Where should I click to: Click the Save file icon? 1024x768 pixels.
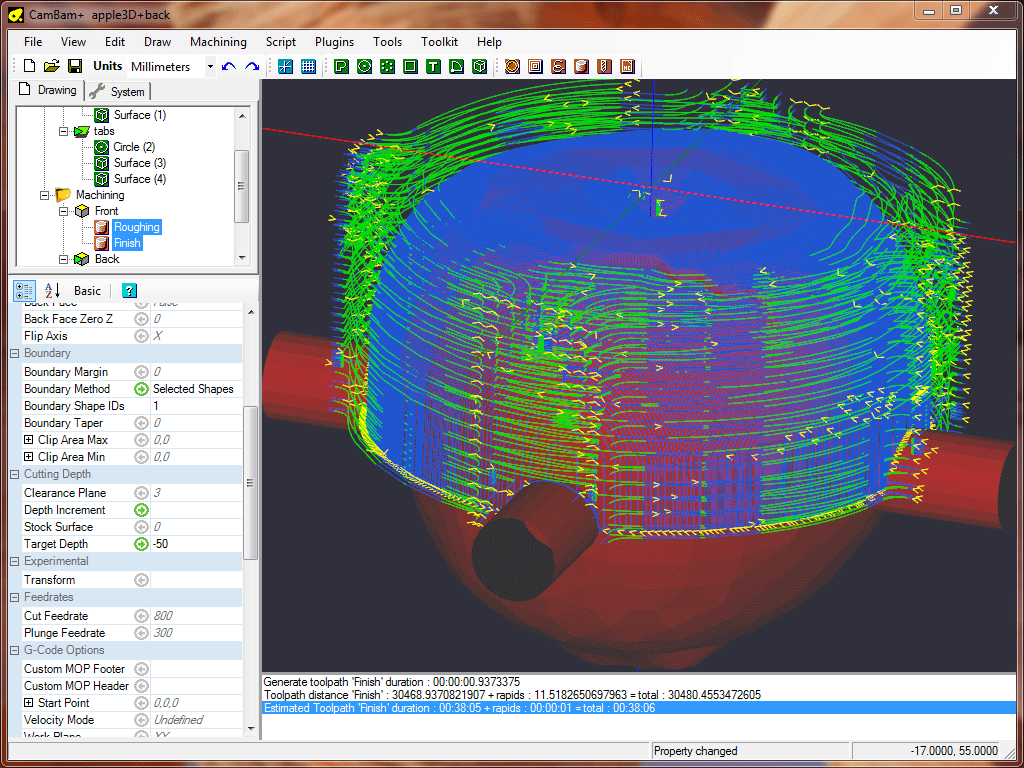tap(74, 66)
